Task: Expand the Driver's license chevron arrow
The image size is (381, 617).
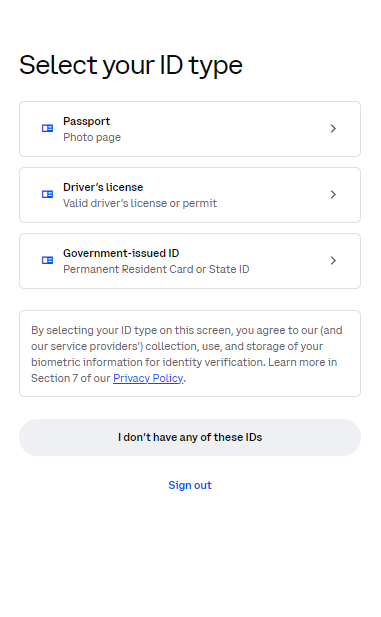Action: [333, 195]
